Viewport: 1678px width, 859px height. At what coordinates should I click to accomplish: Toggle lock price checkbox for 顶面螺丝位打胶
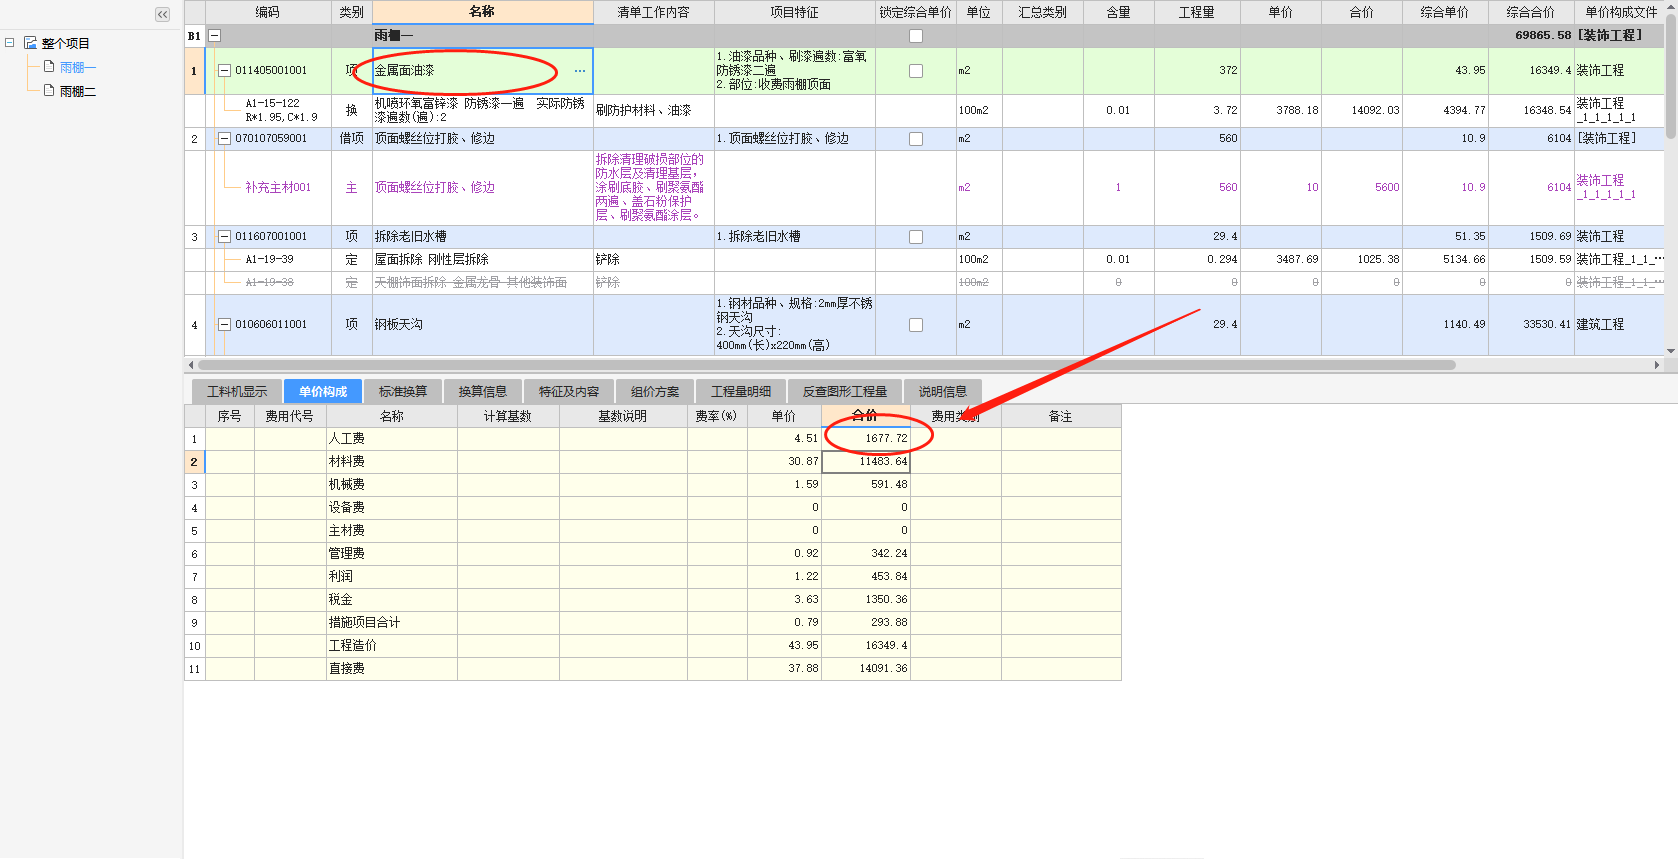coord(915,139)
